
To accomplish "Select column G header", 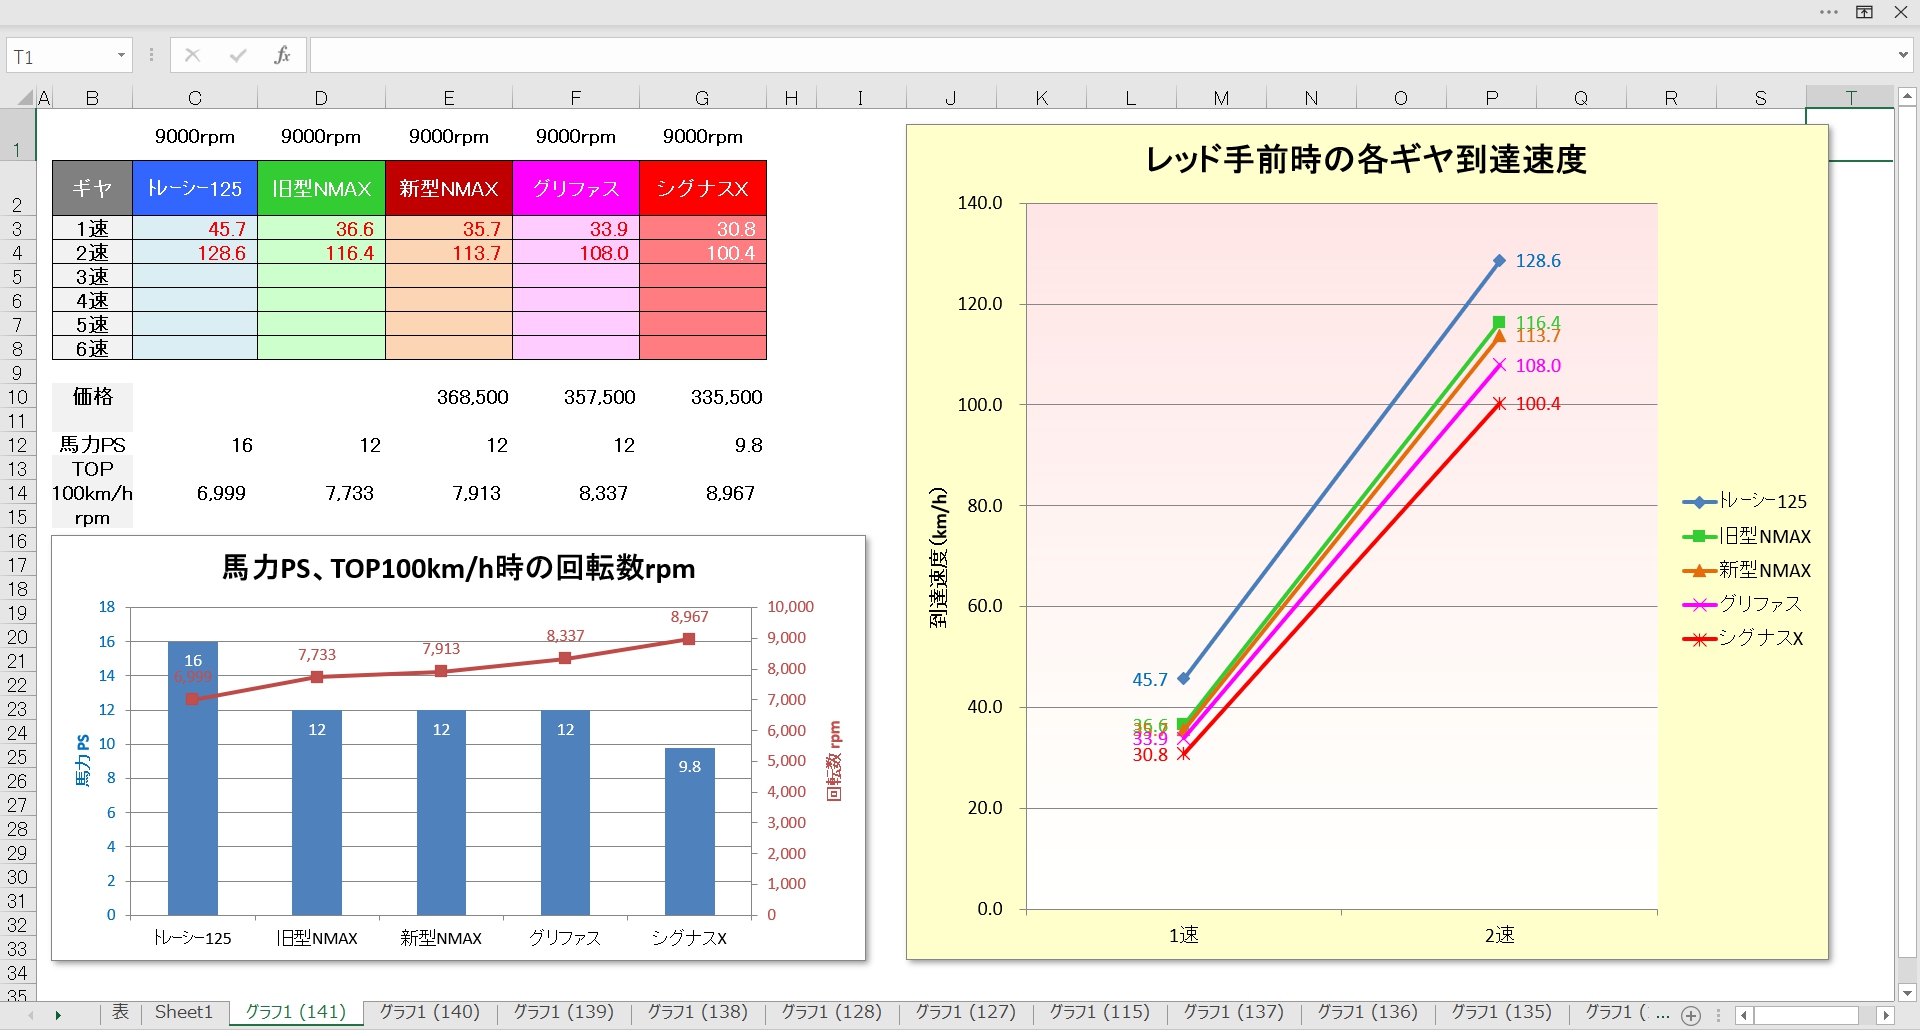I will [x=702, y=98].
